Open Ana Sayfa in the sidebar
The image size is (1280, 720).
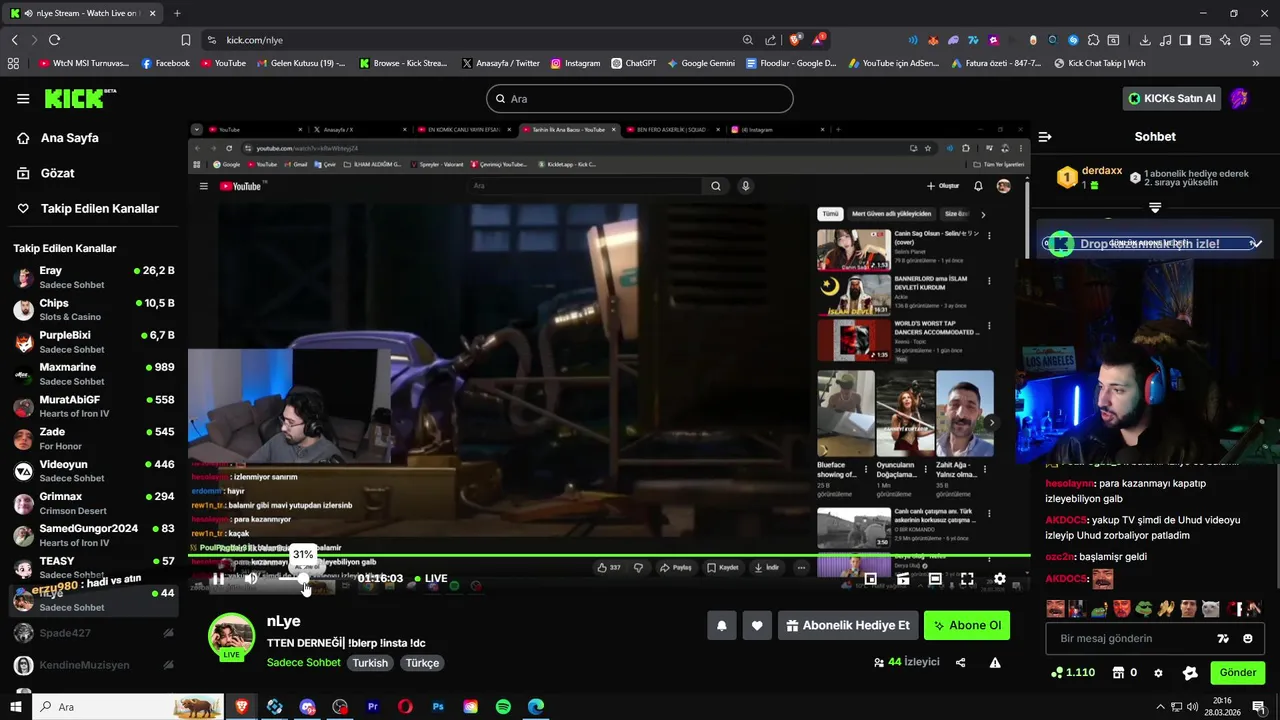[x=69, y=138]
